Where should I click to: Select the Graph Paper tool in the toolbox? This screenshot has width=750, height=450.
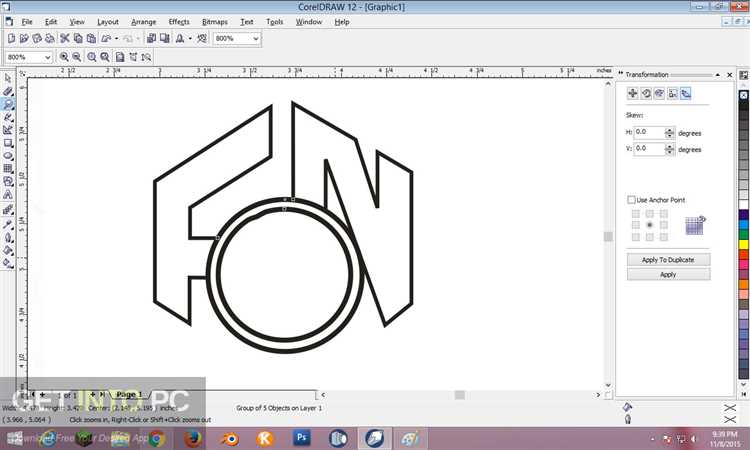tap(8, 168)
